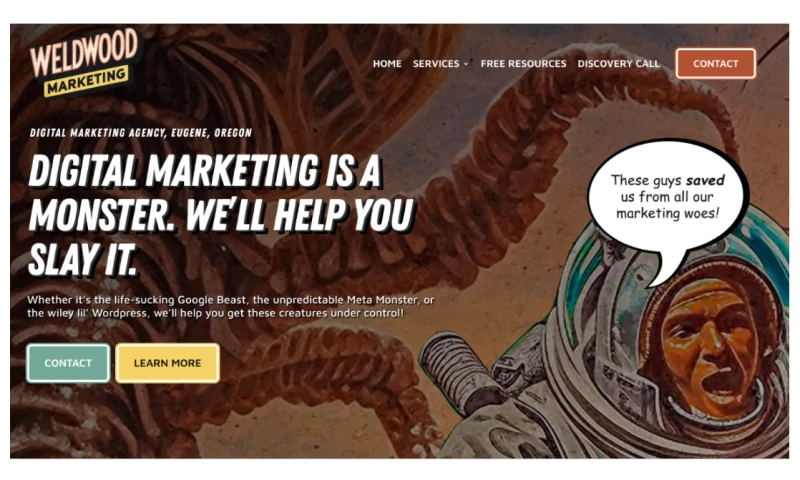Click the teal Contact button below the headline
This screenshot has height=480, width=800.
[x=68, y=363]
